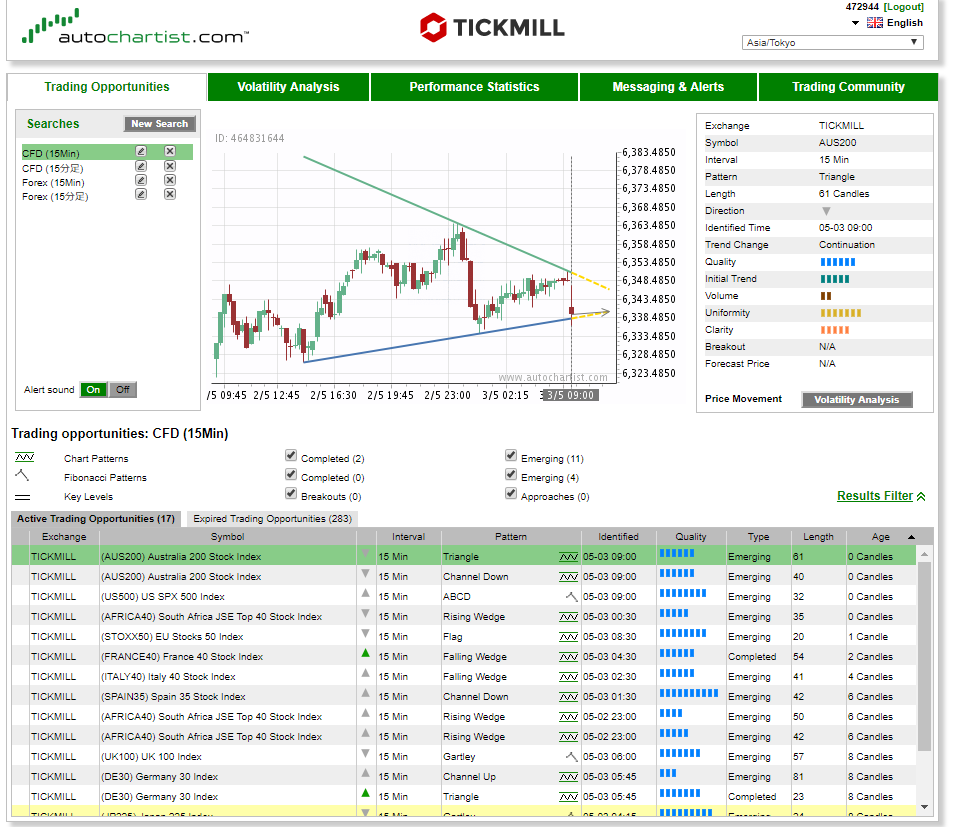The image size is (956, 827).
Task: Uncheck Chart Patterns Completed (2) checkbox
Action: (x=291, y=456)
